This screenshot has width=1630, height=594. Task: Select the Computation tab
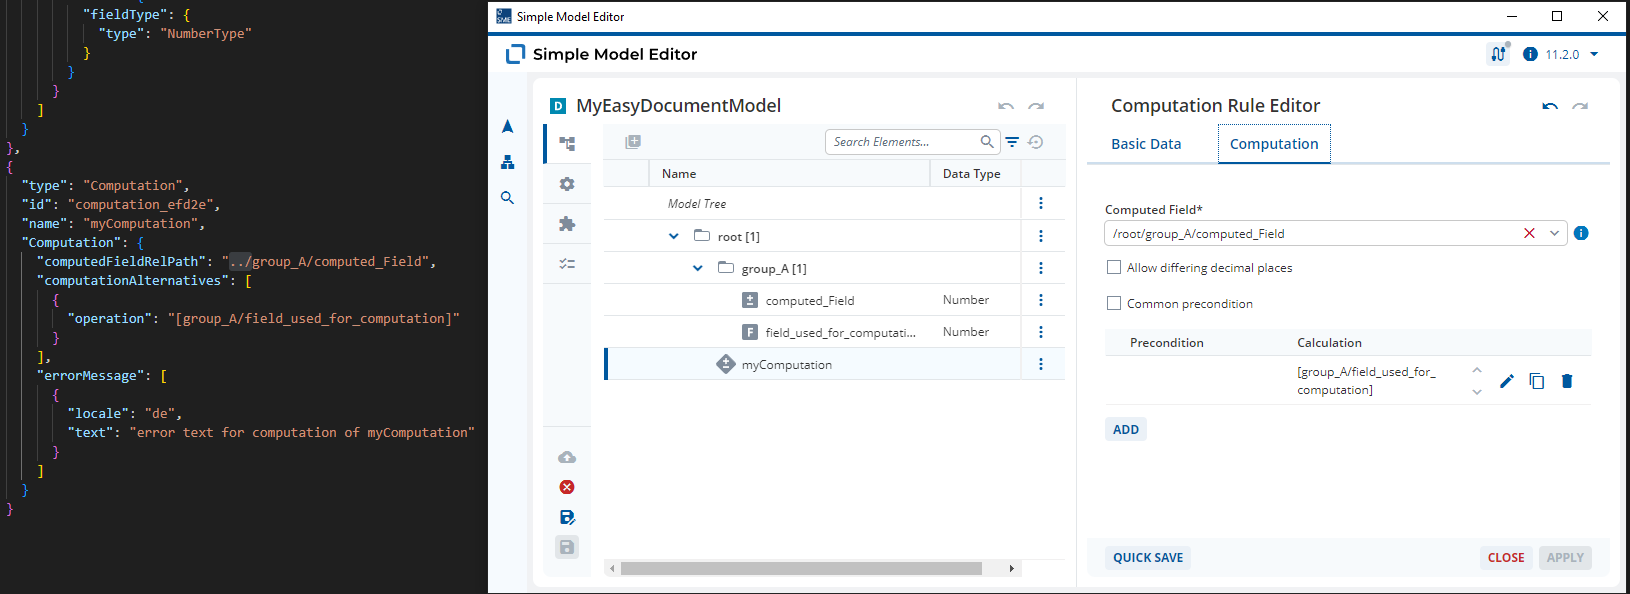1274,144
